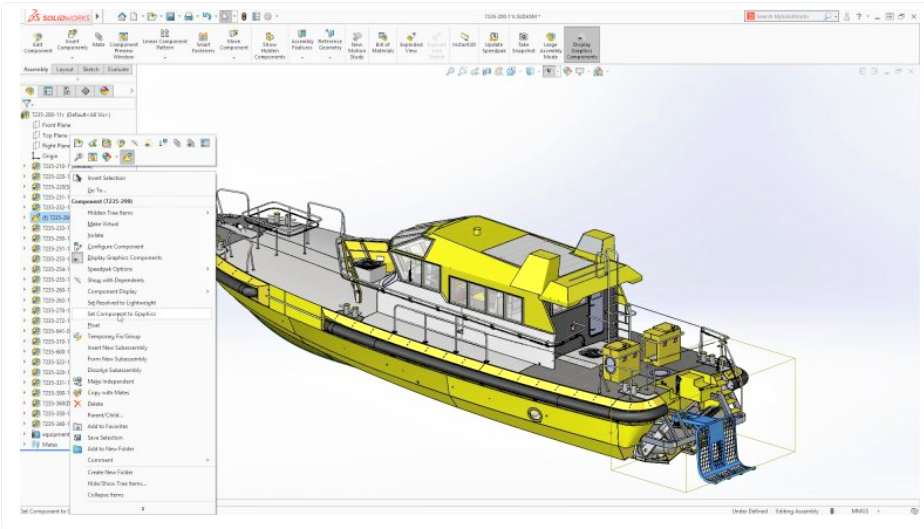Expand the equipment folder in tree

[x=24, y=435]
